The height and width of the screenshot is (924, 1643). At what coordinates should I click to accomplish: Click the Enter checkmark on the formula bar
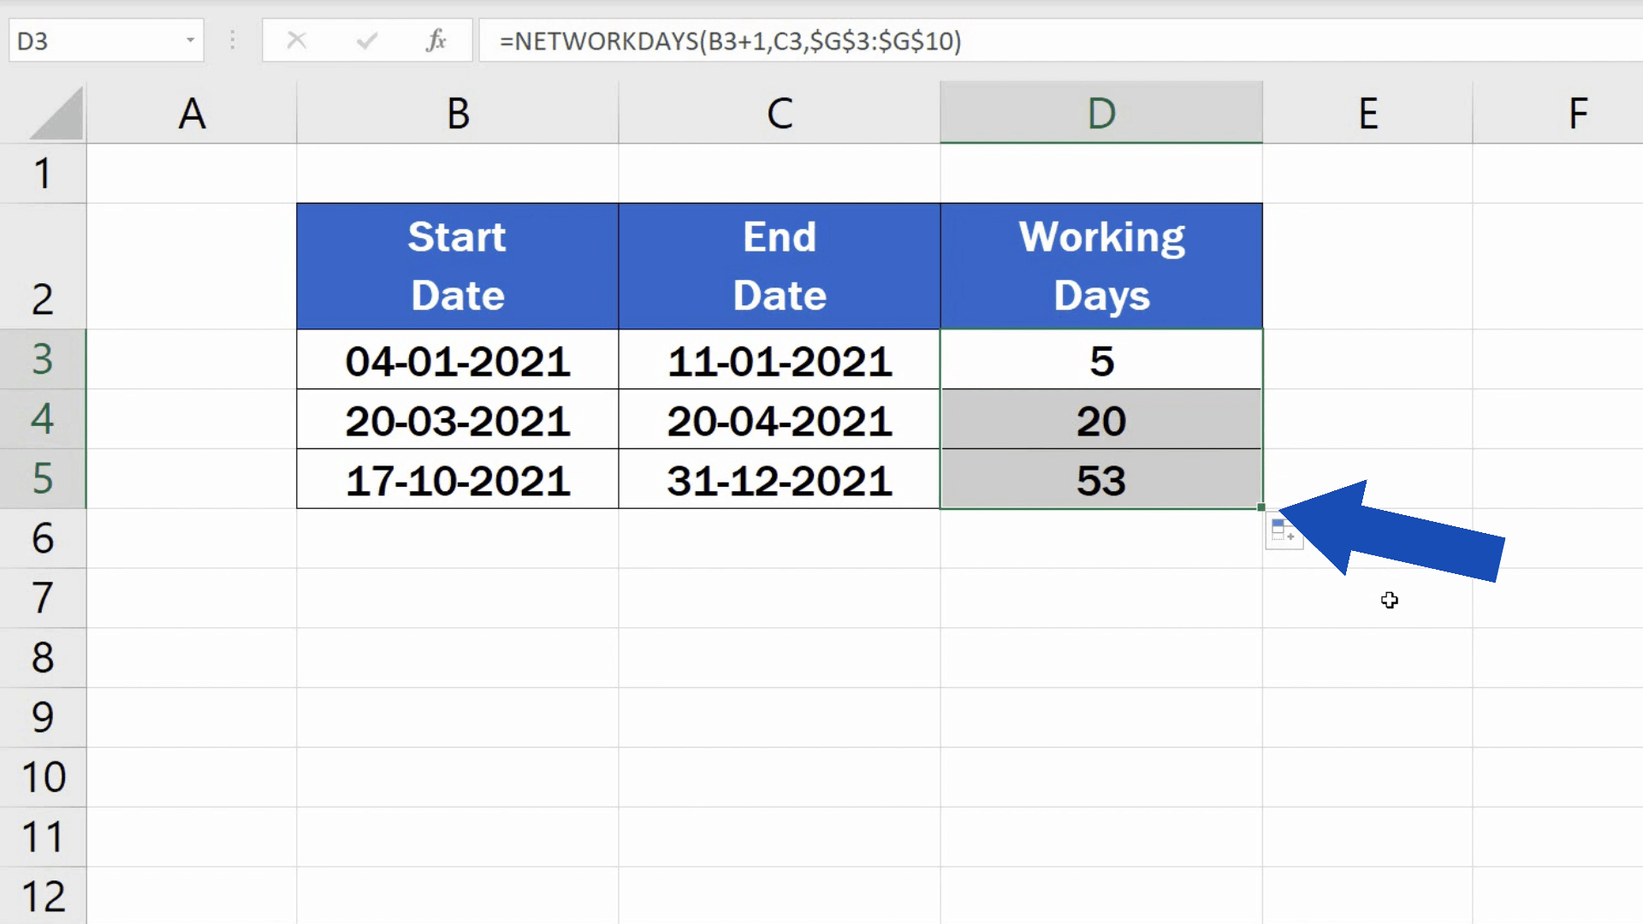365,41
